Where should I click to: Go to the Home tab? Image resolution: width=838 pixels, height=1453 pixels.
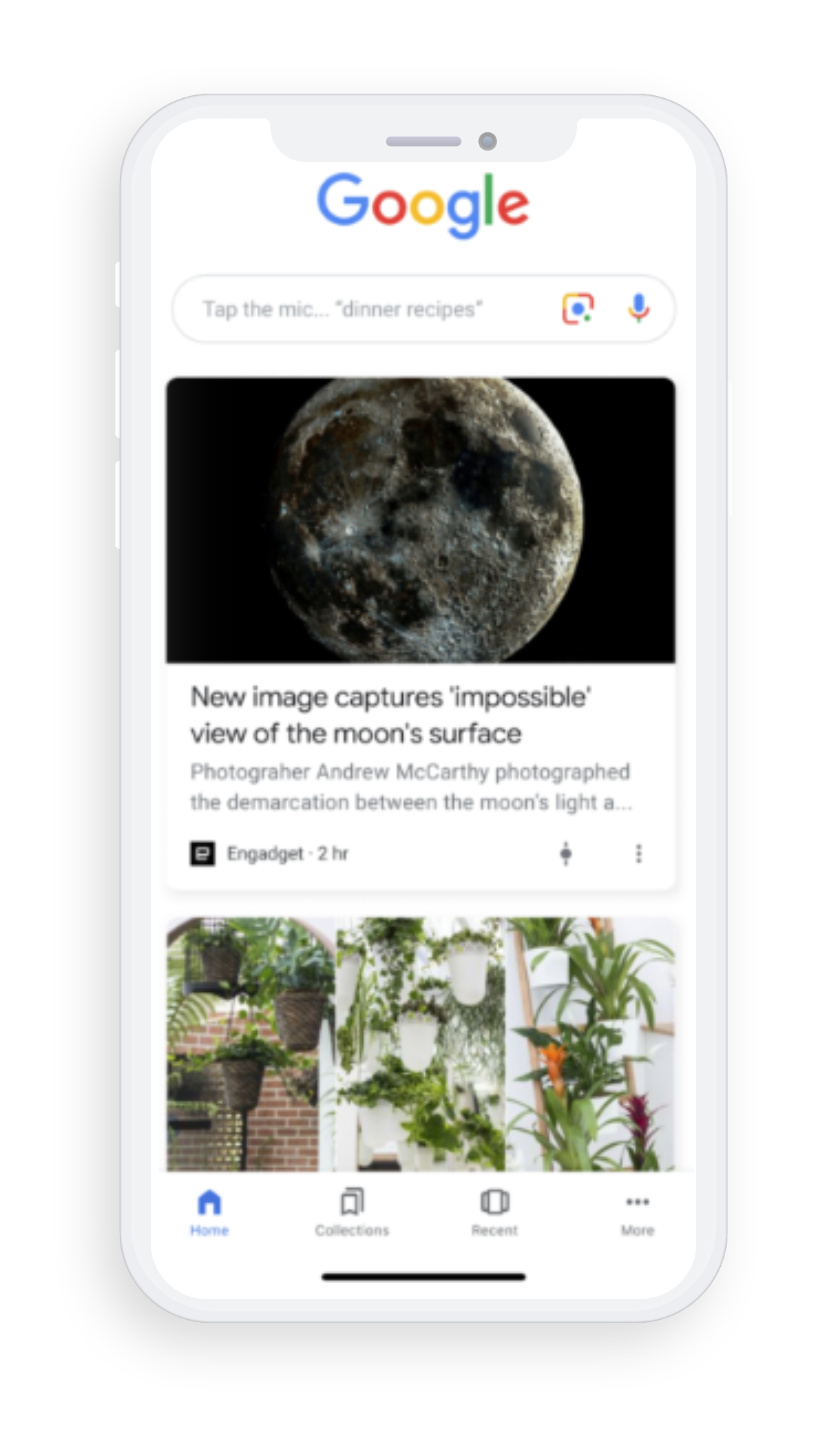tap(210, 1213)
